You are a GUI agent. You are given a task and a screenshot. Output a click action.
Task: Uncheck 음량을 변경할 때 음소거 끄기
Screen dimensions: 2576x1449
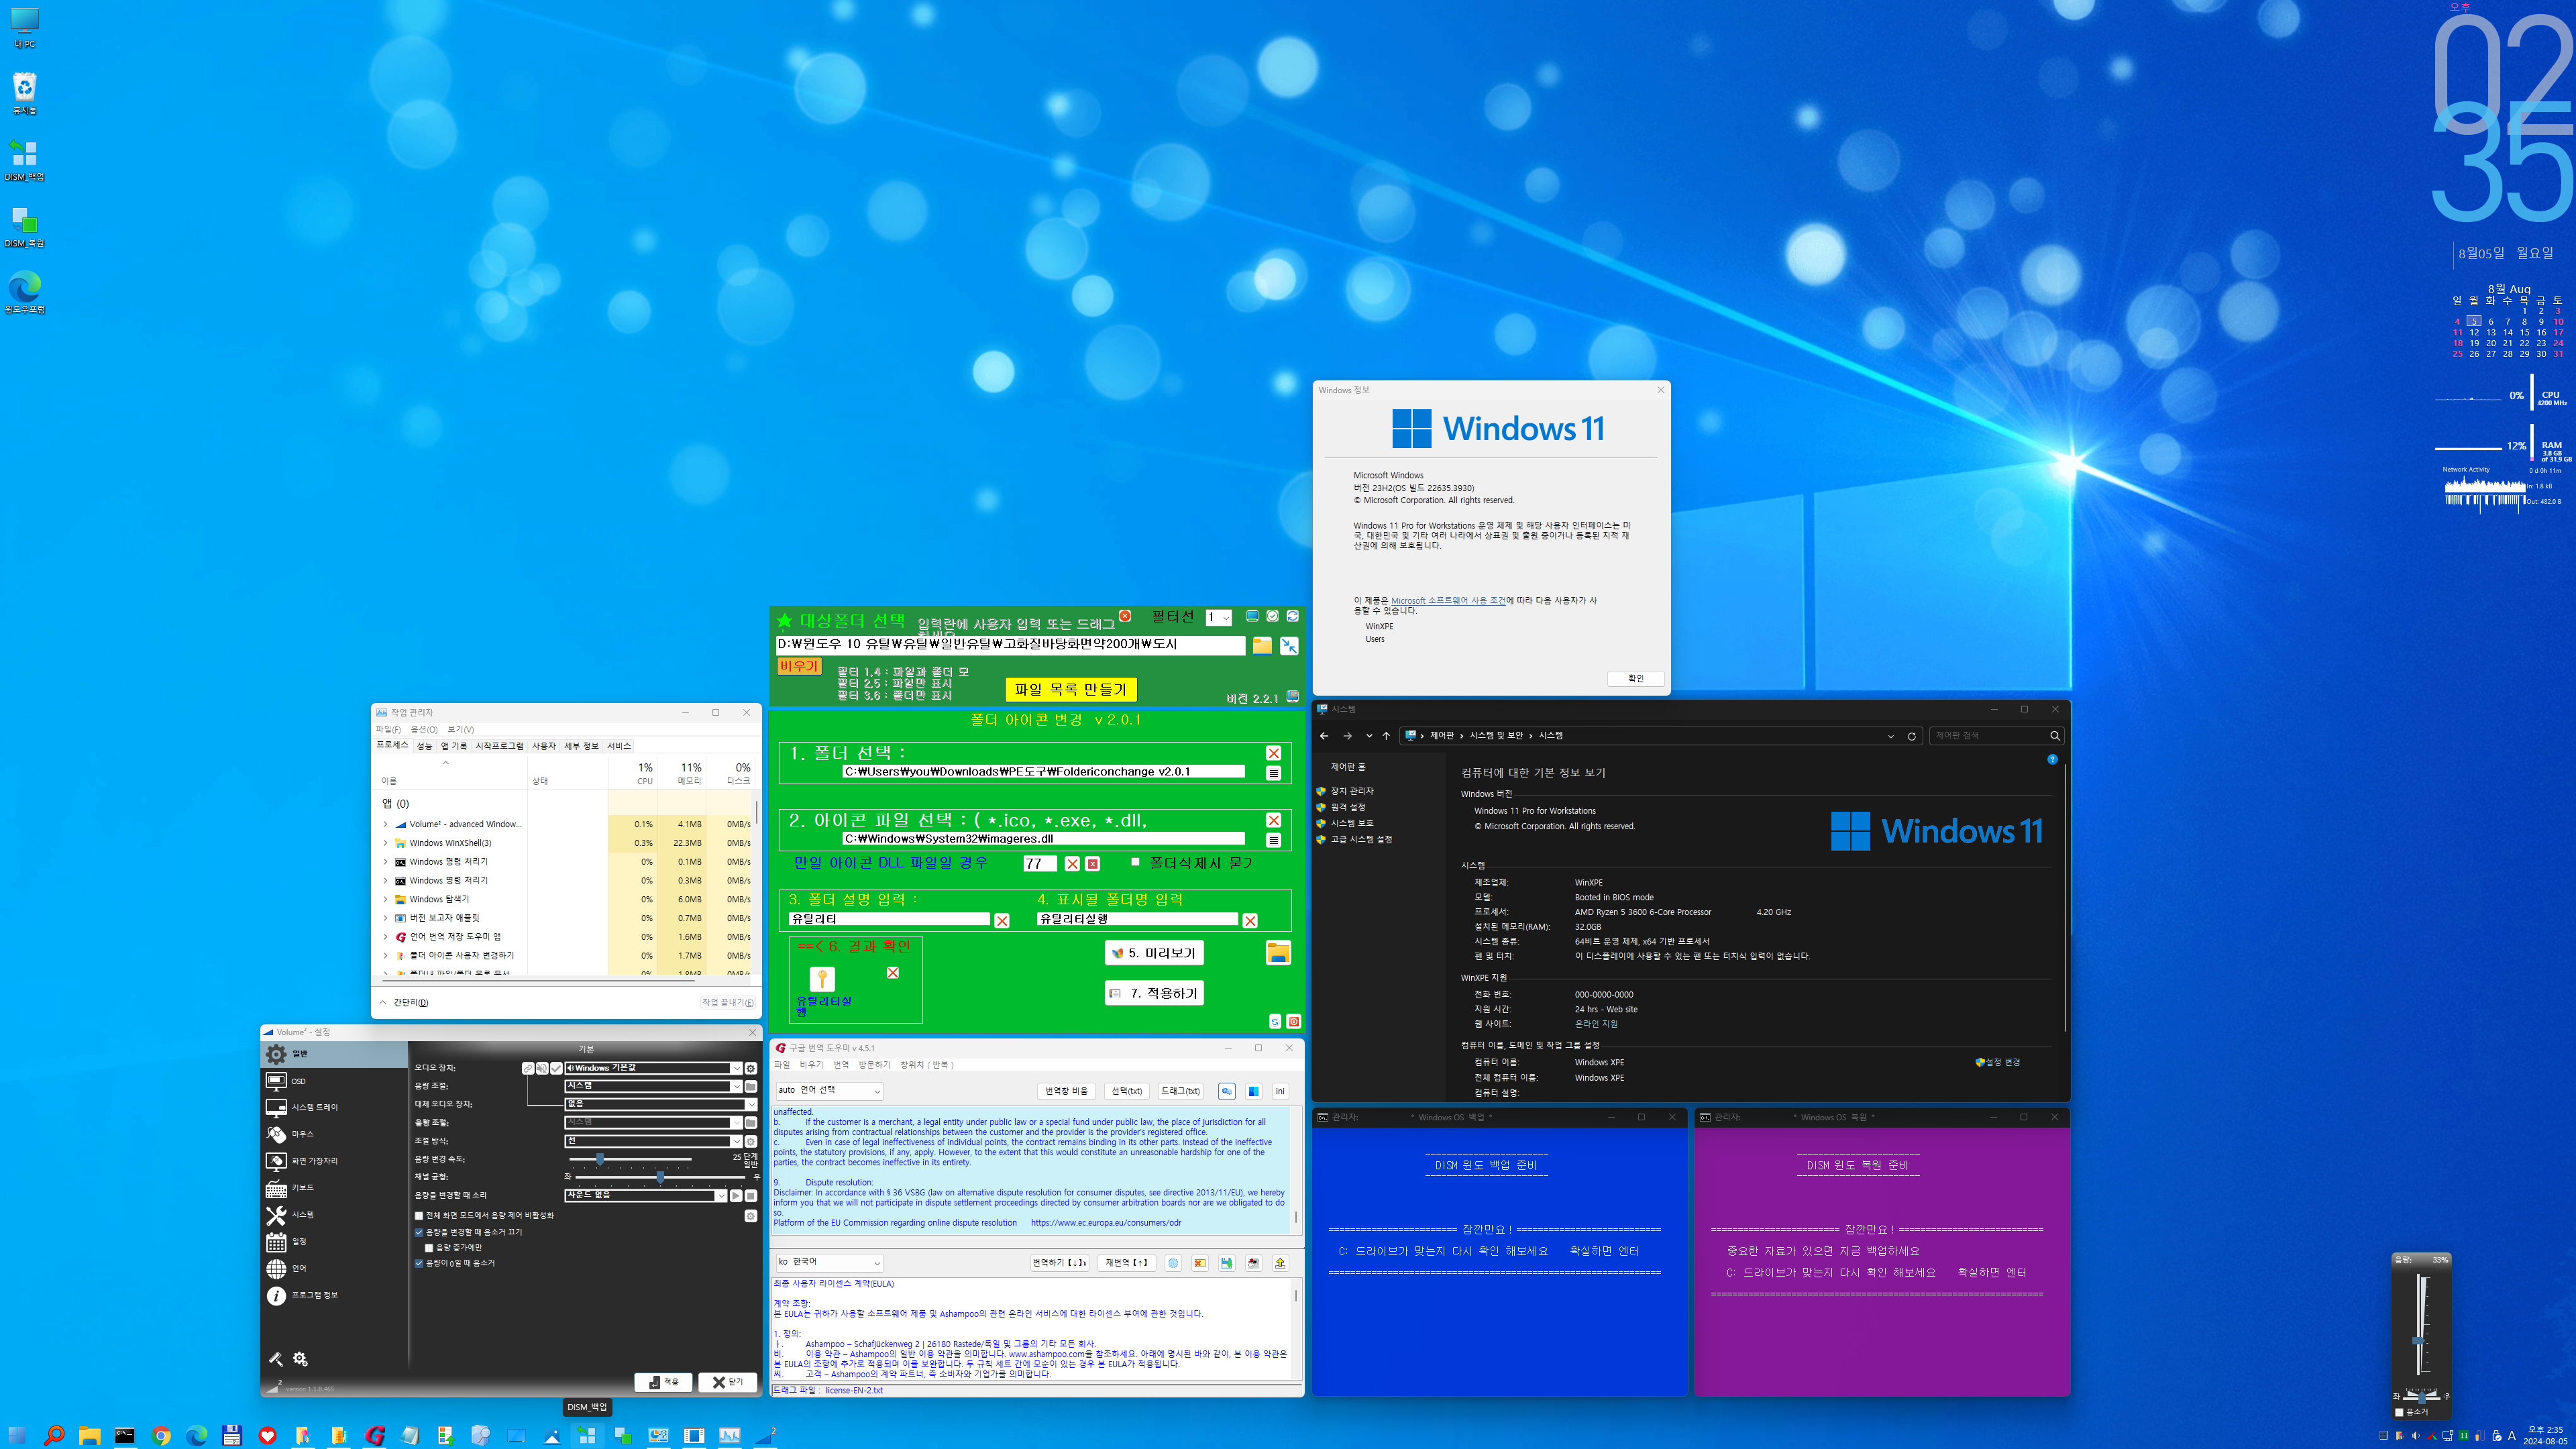point(419,1232)
